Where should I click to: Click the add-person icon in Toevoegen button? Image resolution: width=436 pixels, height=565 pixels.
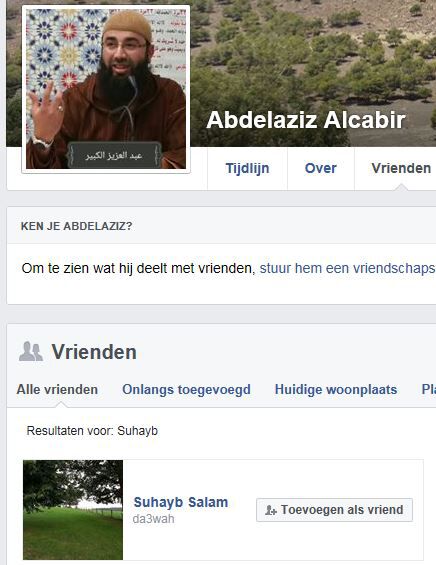tap(271, 510)
